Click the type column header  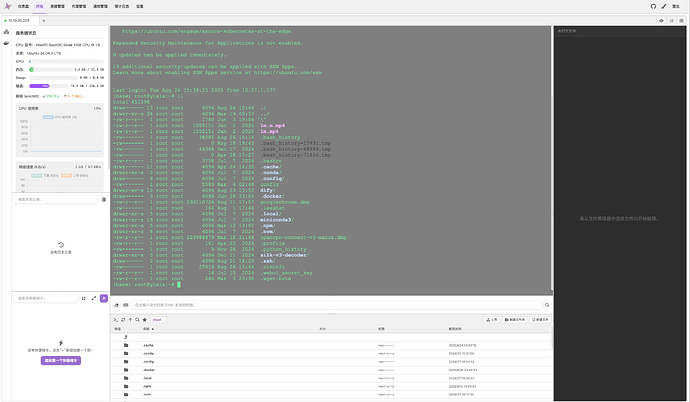pyautogui.click(x=117, y=329)
